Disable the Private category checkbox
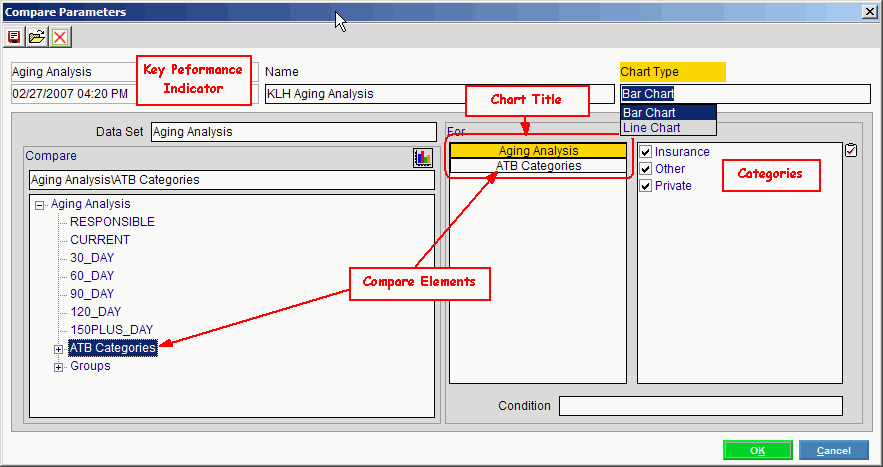The width and height of the screenshot is (883, 467). 646,186
